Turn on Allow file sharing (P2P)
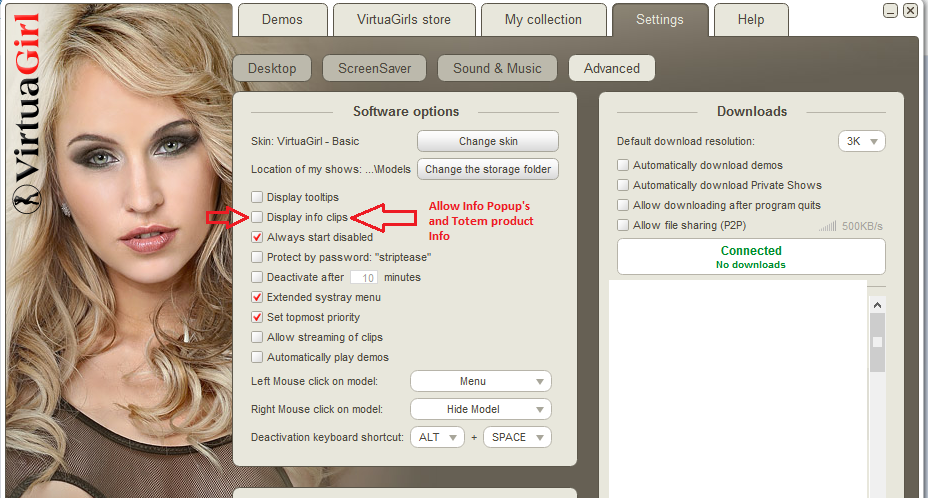This screenshot has width=928, height=498. tap(623, 225)
